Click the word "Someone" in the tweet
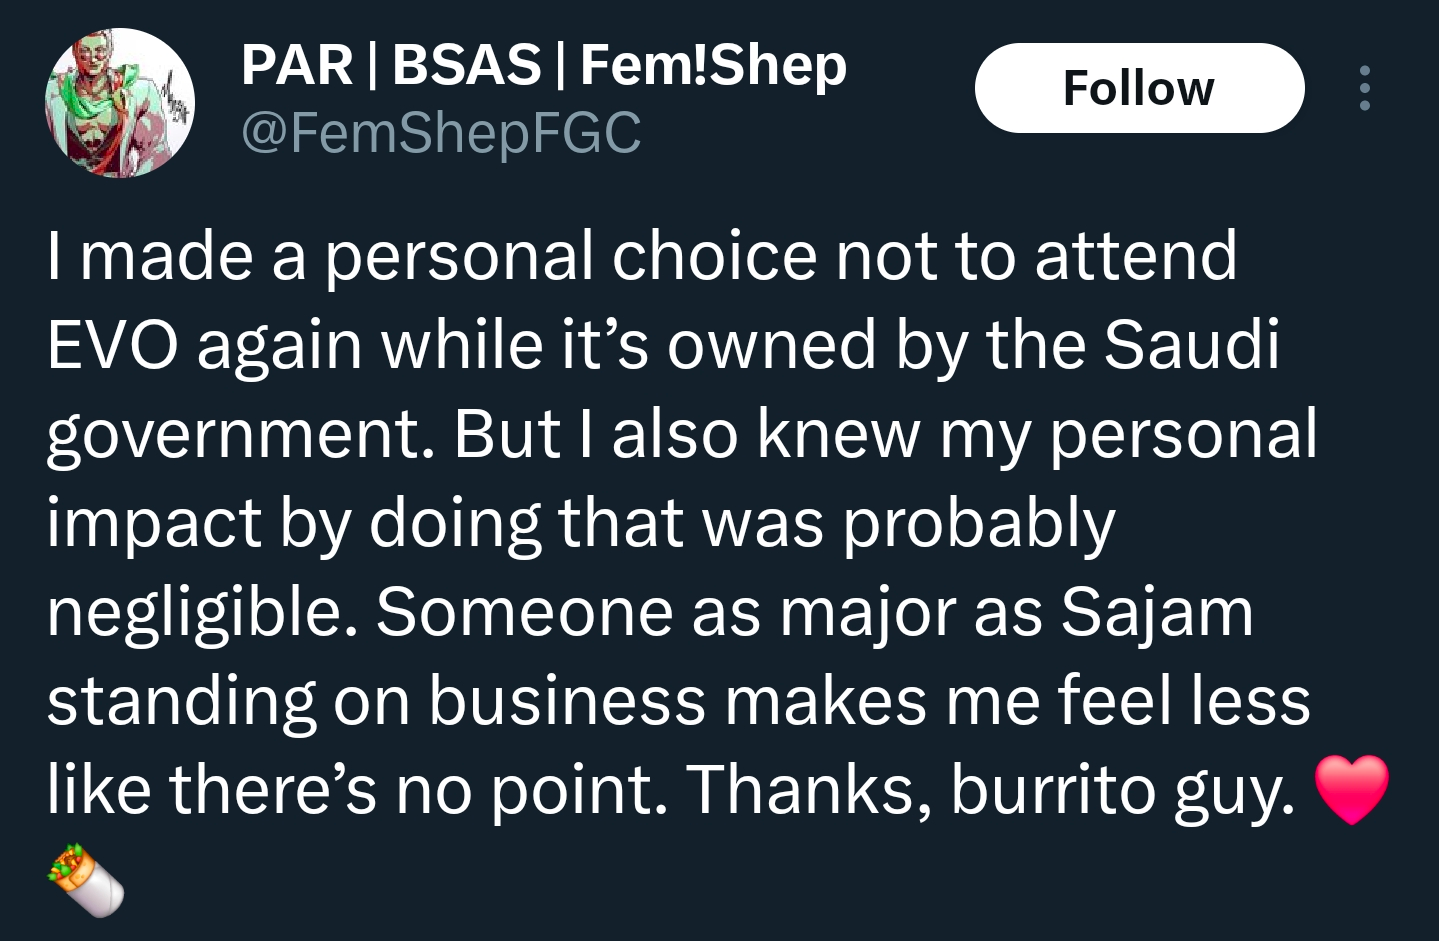 click(x=524, y=612)
